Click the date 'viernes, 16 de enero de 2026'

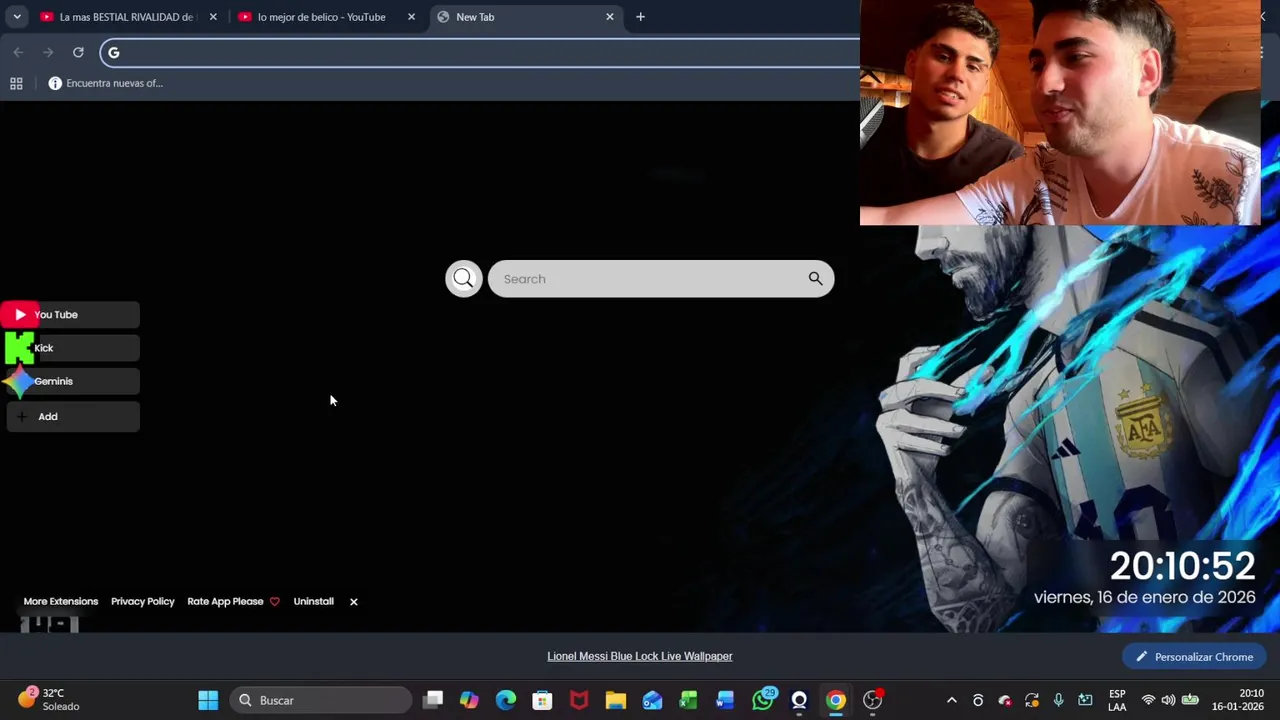(x=1144, y=597)
